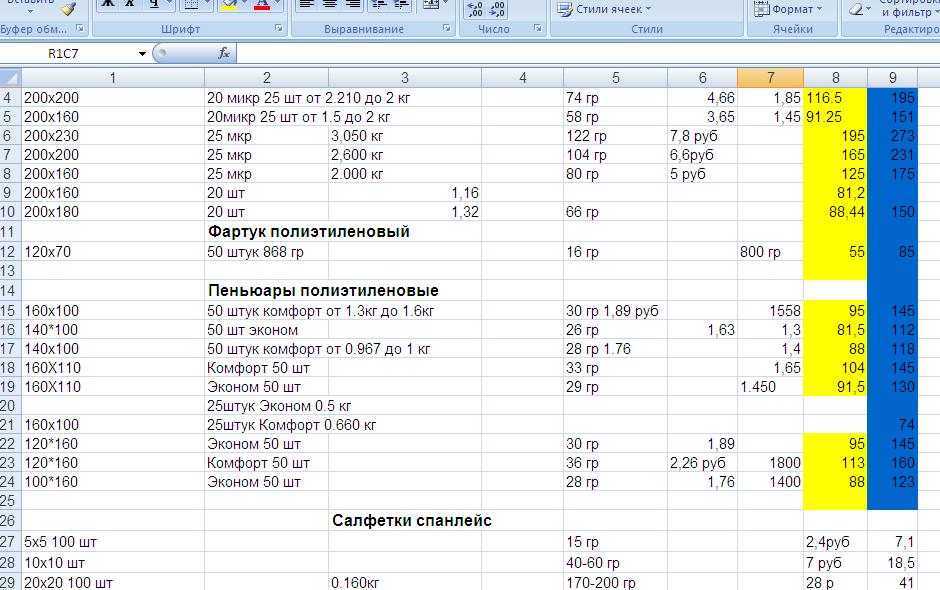
Task: Increase cell indent
Action: click(400, 5)
